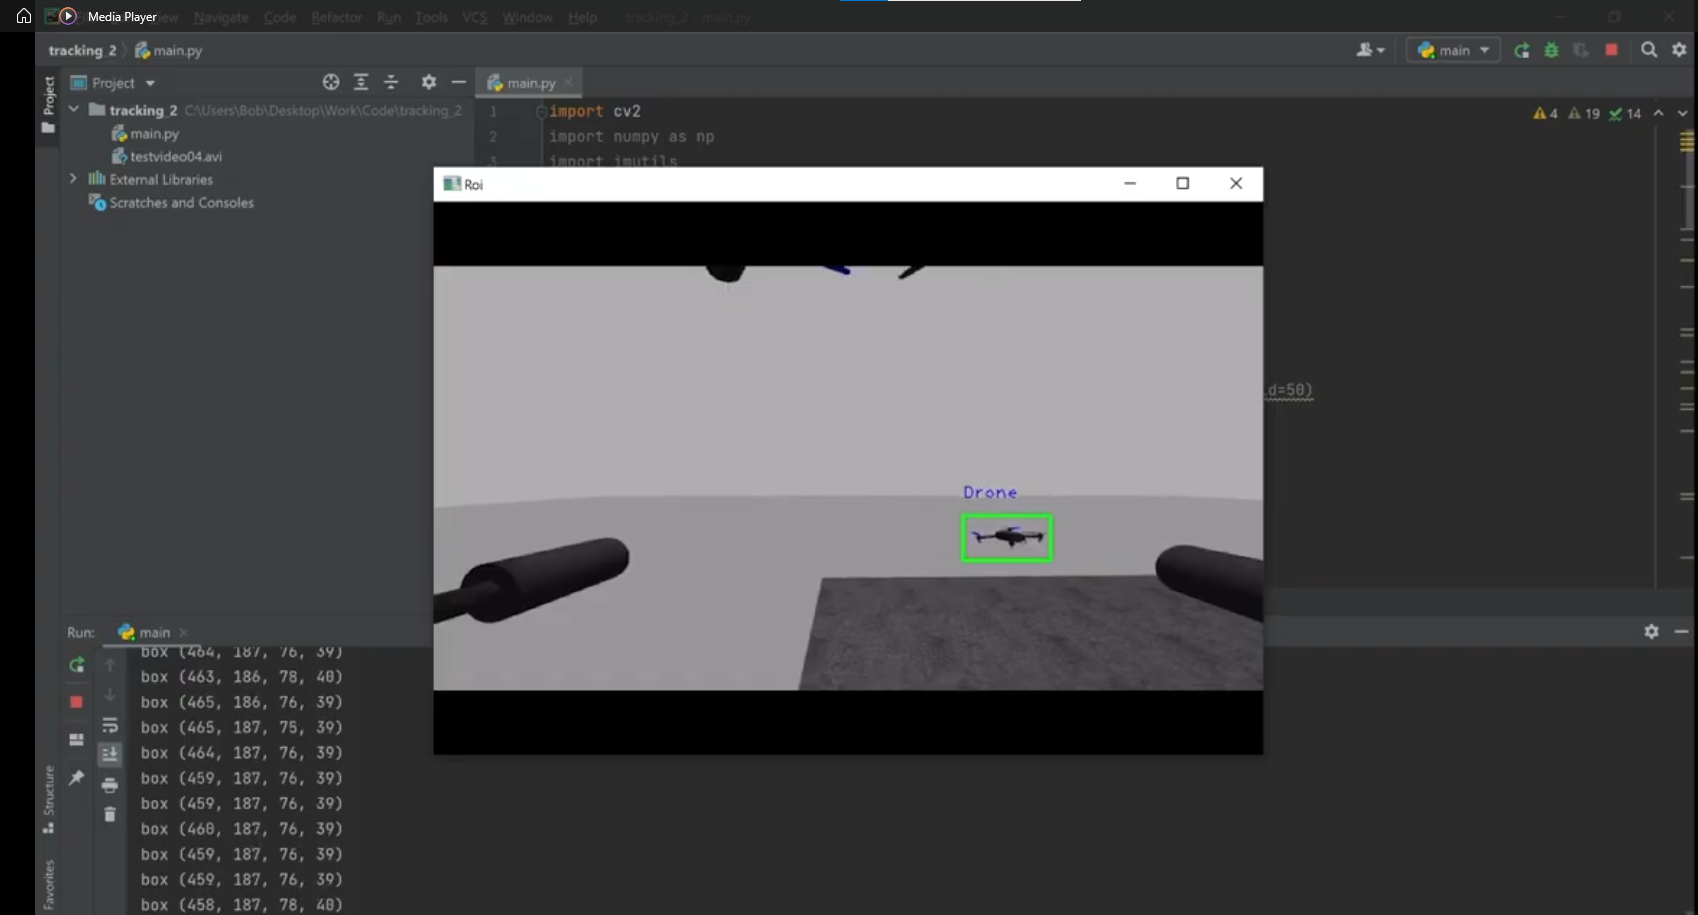Screen dimensions: 1698x915
Task: Pin the Run tab with the pin icon
Action: click(x=76, y=777)
